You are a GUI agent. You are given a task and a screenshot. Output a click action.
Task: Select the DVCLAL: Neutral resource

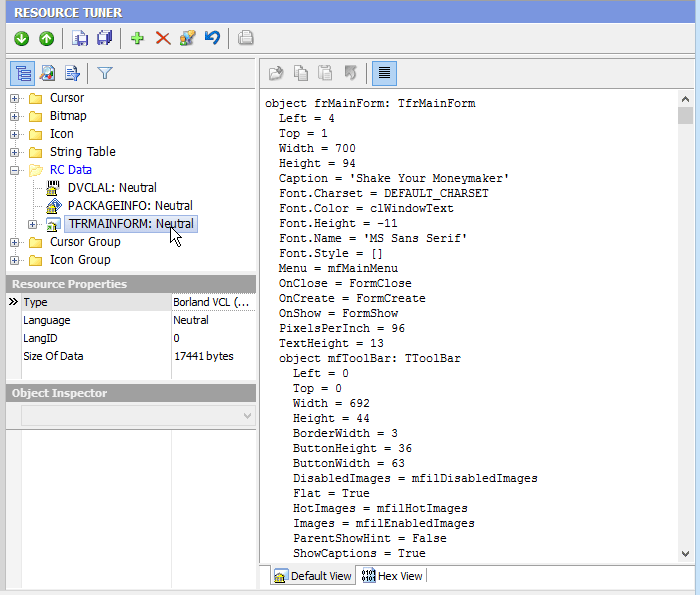(112, 188)
